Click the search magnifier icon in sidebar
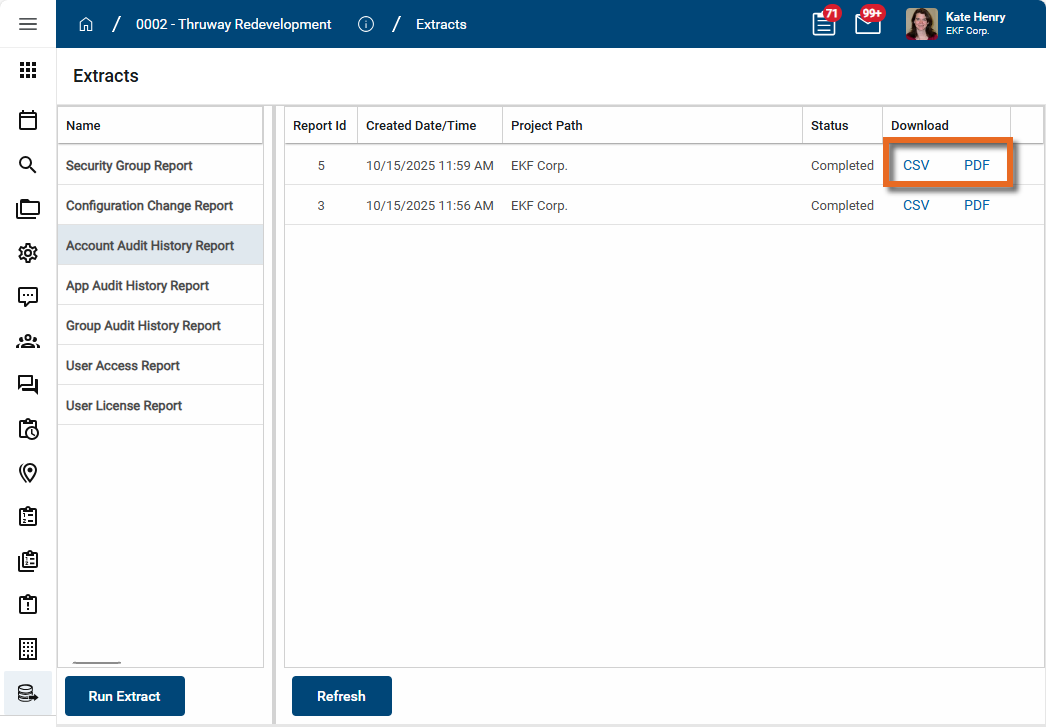Viewport: 1046px width, 727px height. click(28, 165)
